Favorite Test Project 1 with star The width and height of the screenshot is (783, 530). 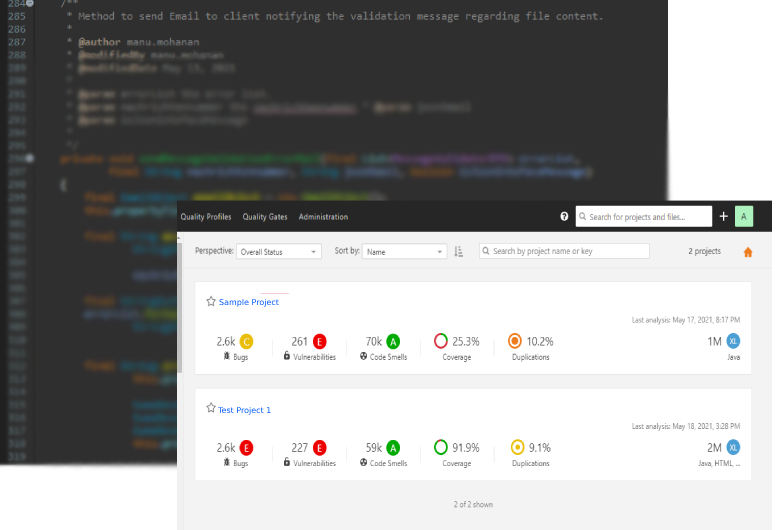coord(211,409)
